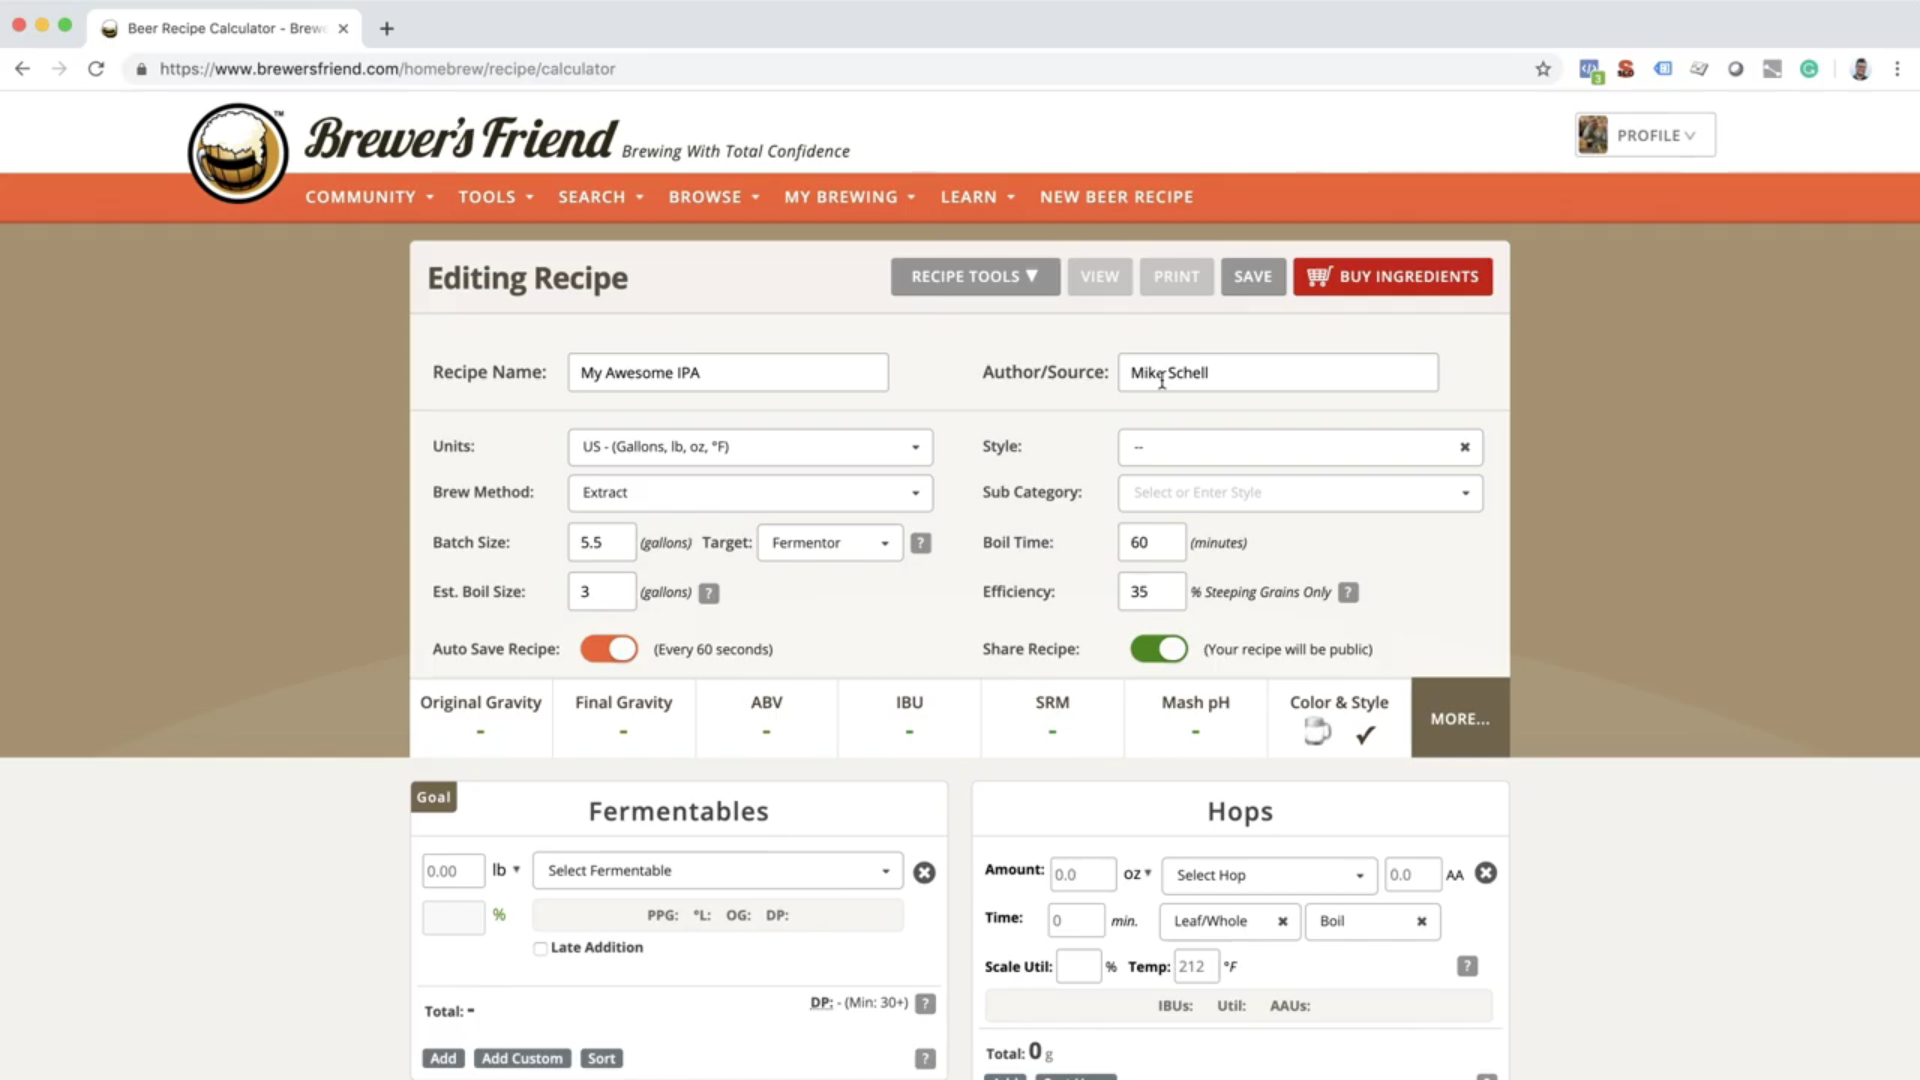1920x1080 pixels.
Task: Click the MORE... stats button
Action: tap(1460, 718)
